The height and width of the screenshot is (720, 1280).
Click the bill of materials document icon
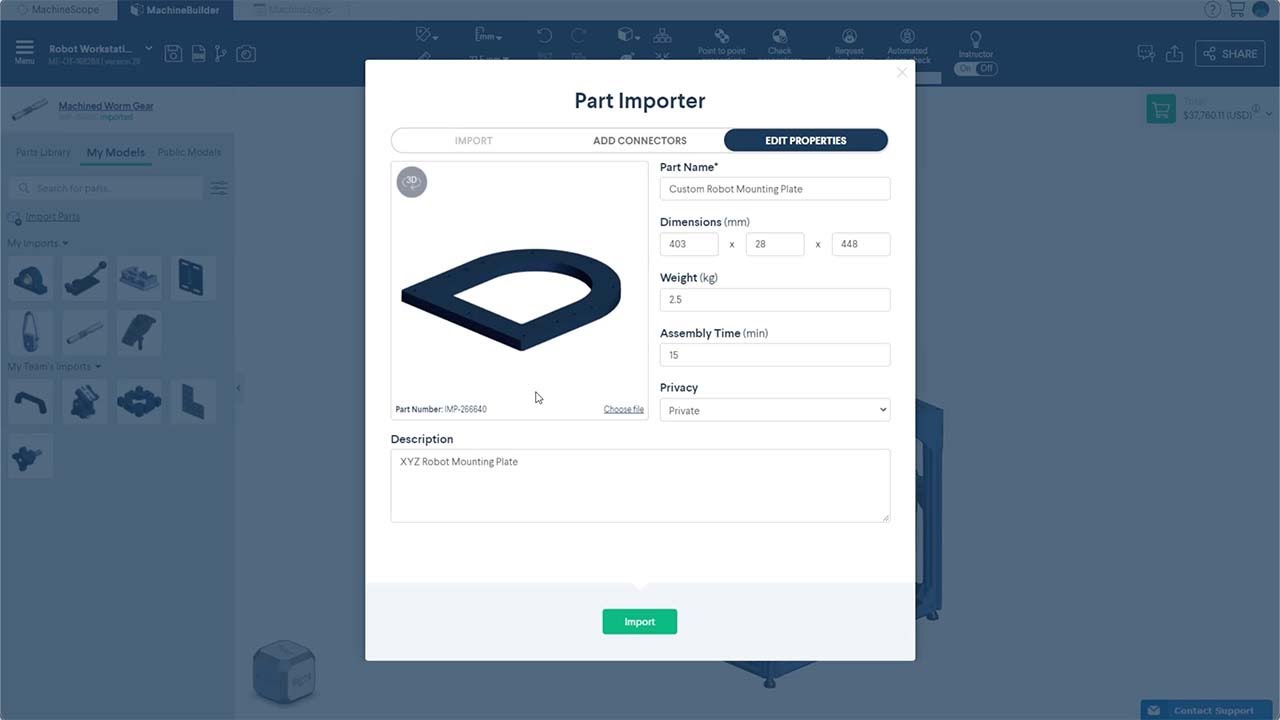click(198, 53)
